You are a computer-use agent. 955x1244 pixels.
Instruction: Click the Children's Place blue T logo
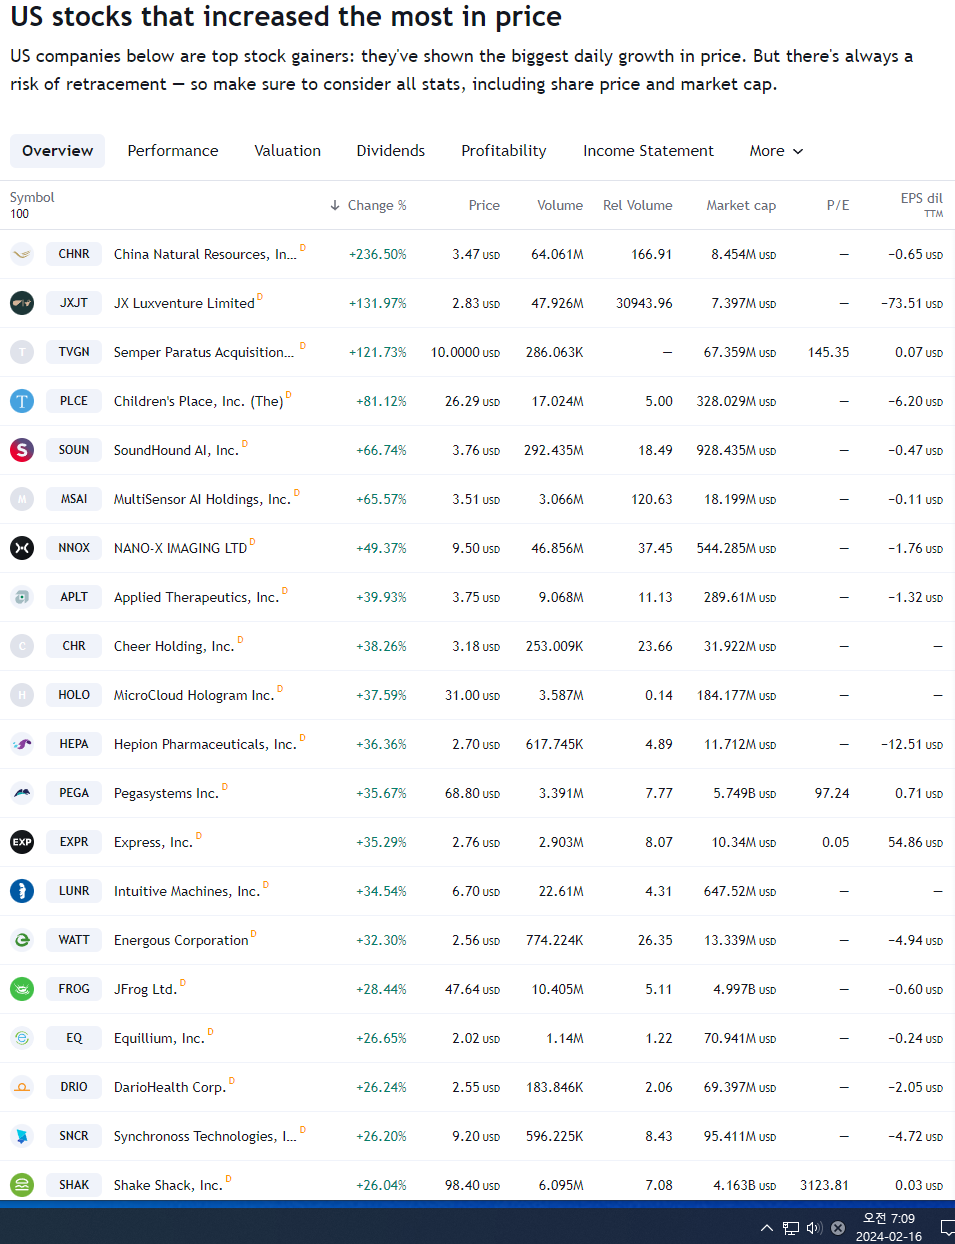(x=22, y=401)
